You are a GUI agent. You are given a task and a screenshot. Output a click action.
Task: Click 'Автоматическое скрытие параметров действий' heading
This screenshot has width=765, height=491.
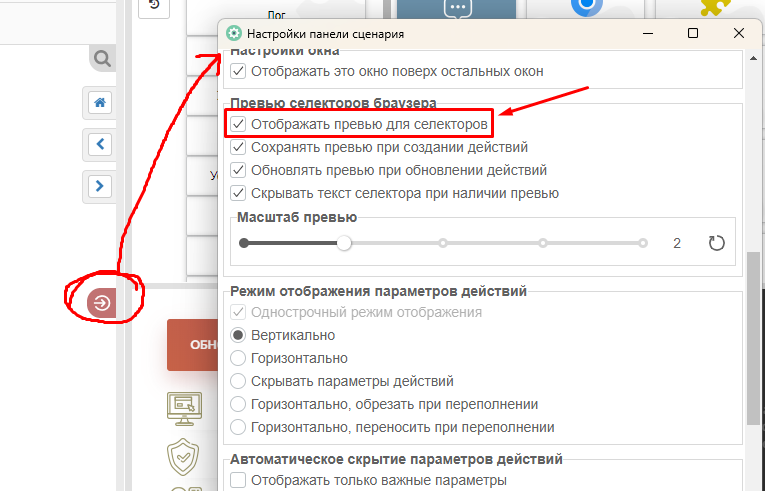pos(396,459)
